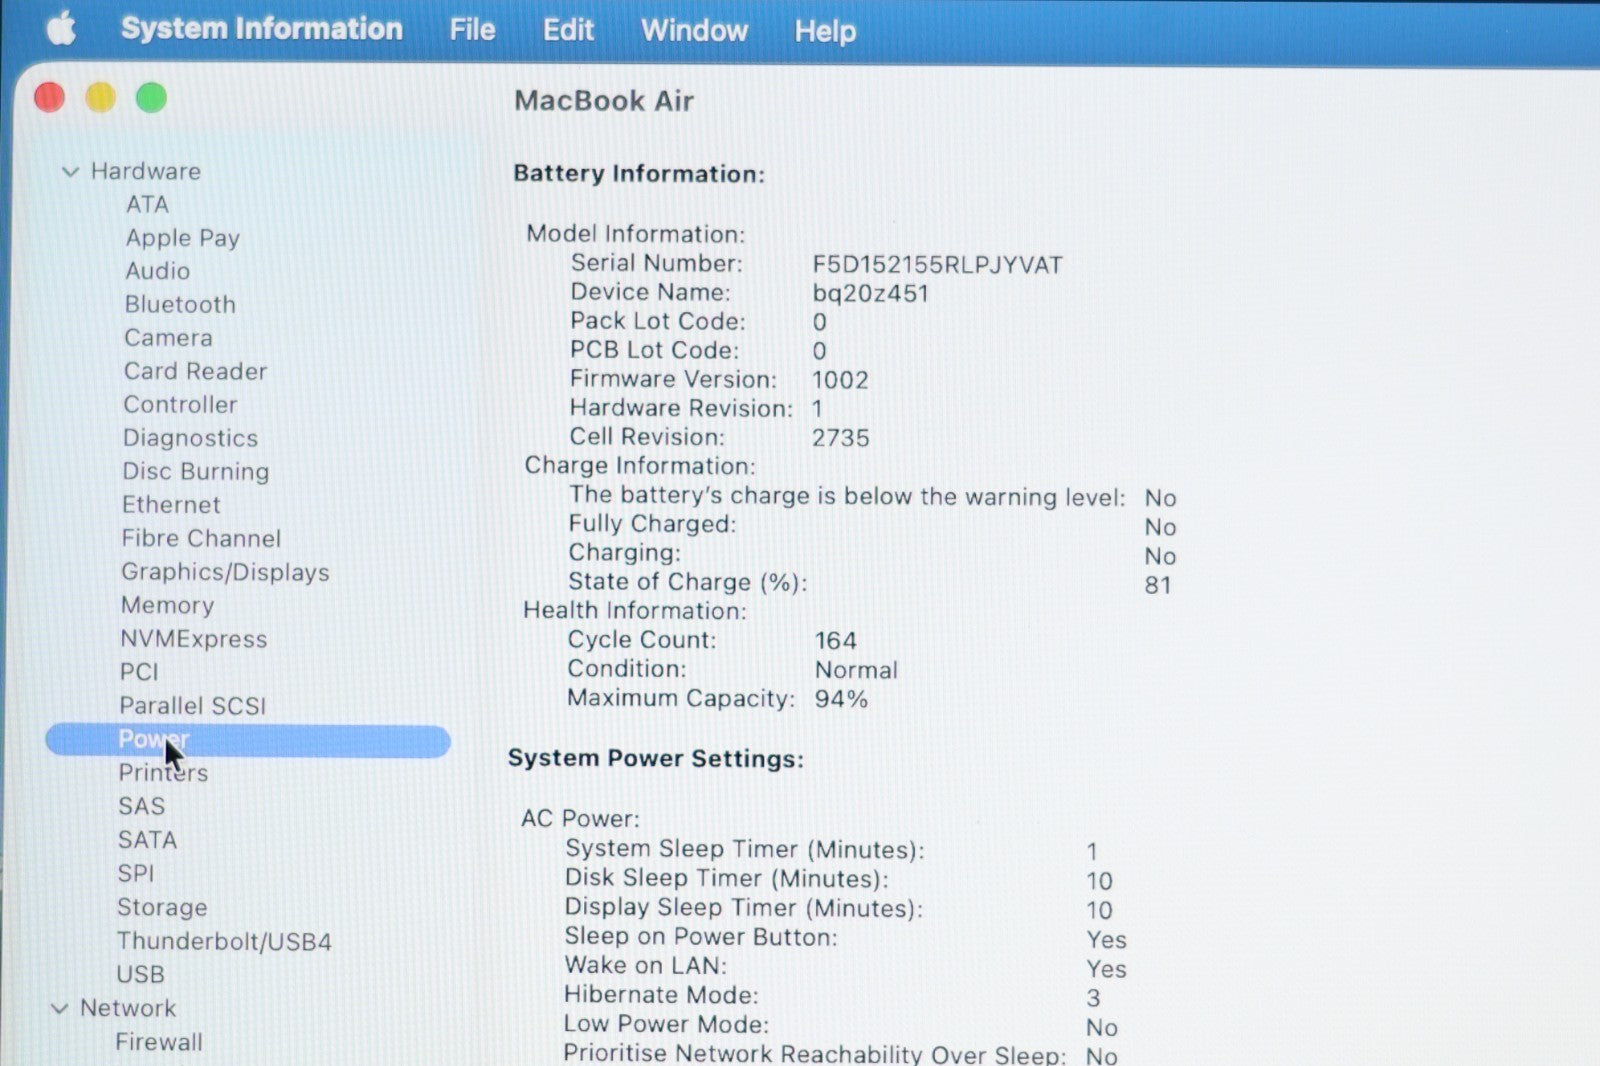Open the File menu
Image resolution: width=1600 pixels, height=1066 pixels.
coord(472,30)
